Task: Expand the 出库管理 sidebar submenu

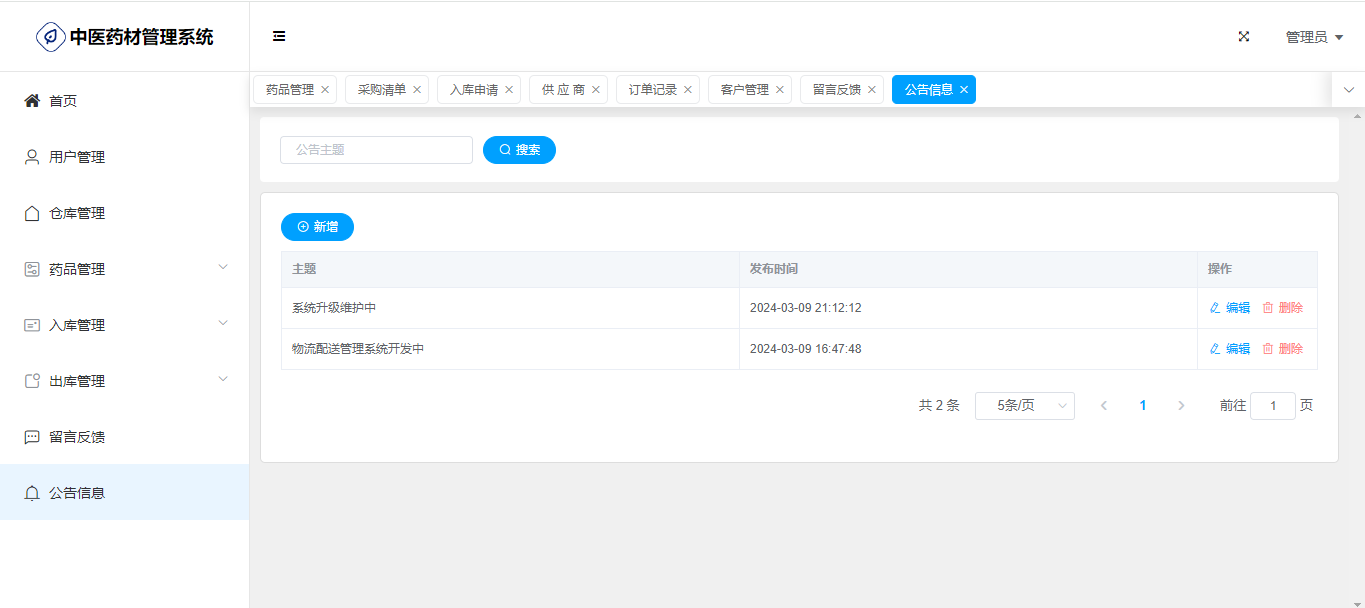Action: coord(223,379)
